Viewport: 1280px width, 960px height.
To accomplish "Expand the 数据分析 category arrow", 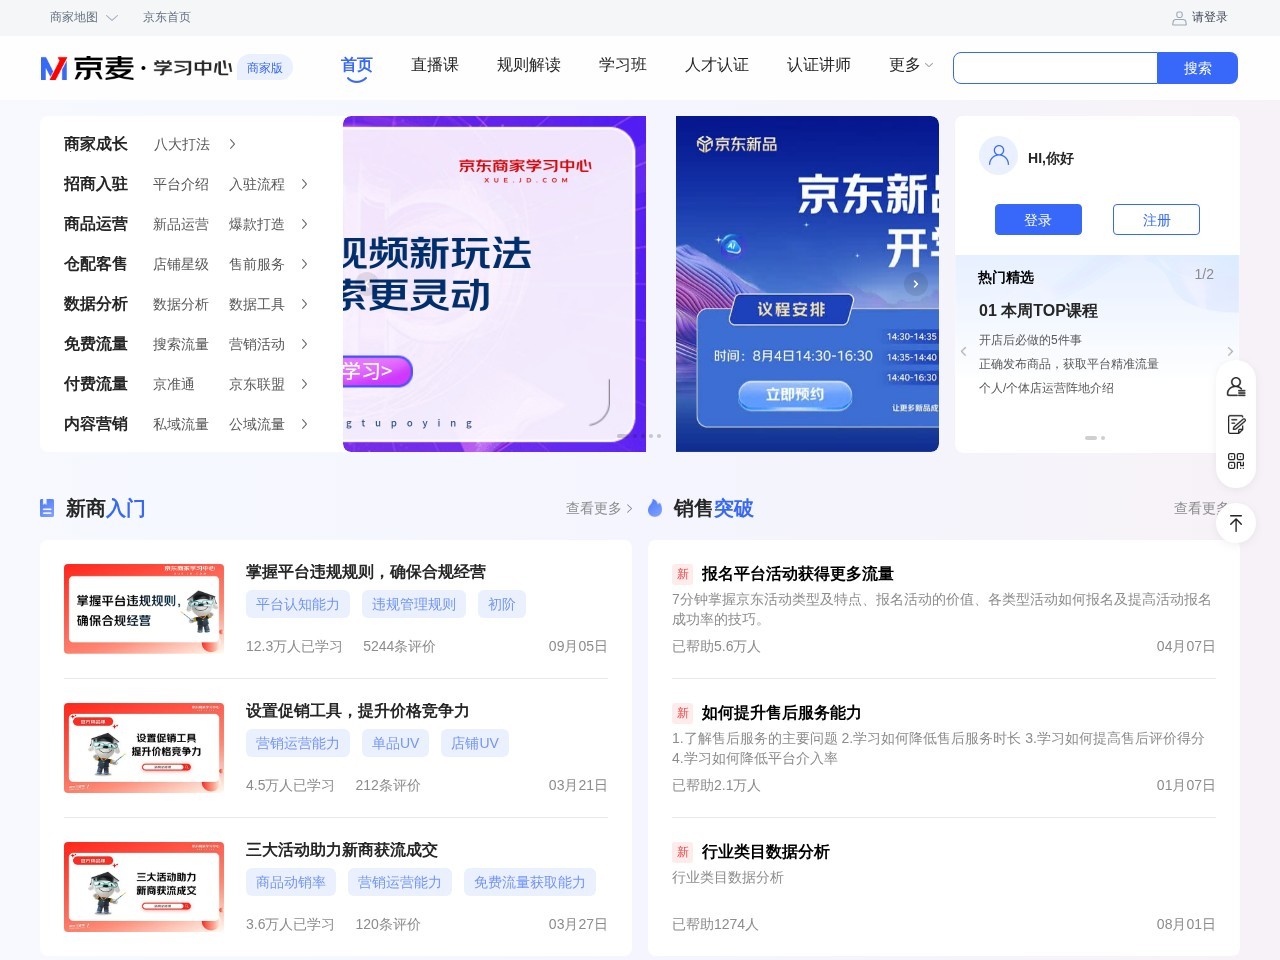I will tap(304, 304).
